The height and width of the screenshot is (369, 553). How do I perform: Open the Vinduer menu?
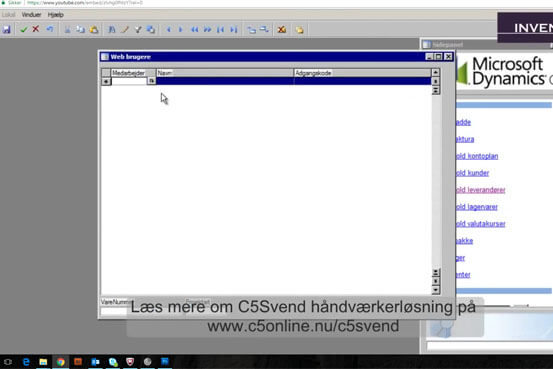[31, 15]
